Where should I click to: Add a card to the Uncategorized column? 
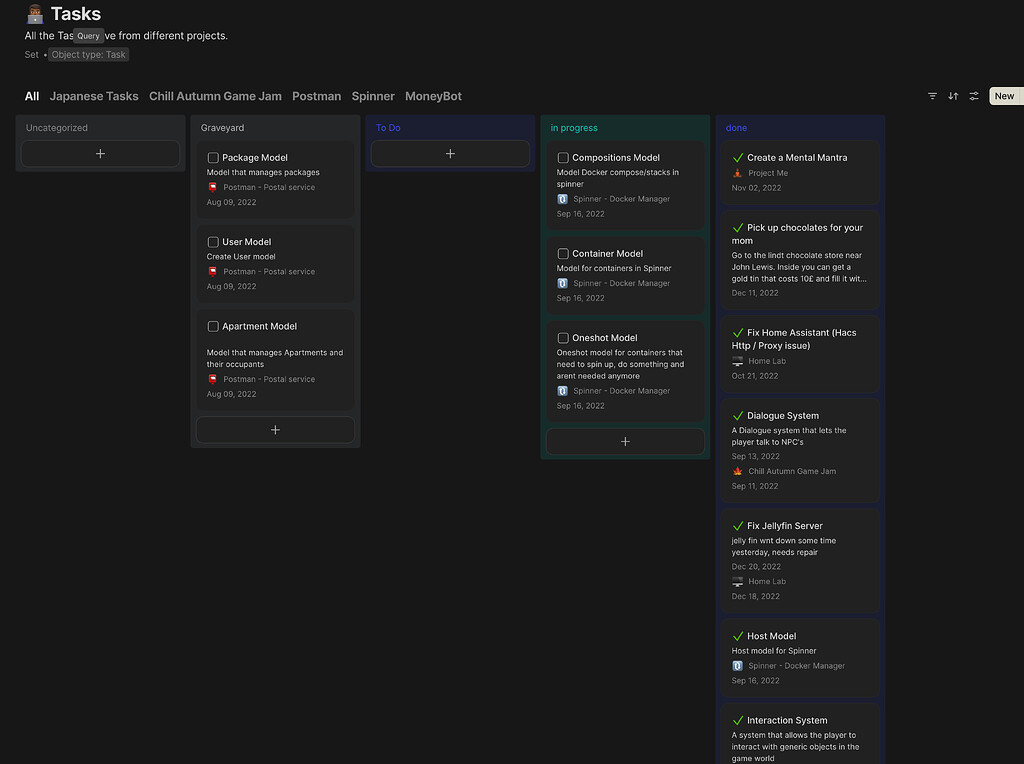click(x=100, y=154)
